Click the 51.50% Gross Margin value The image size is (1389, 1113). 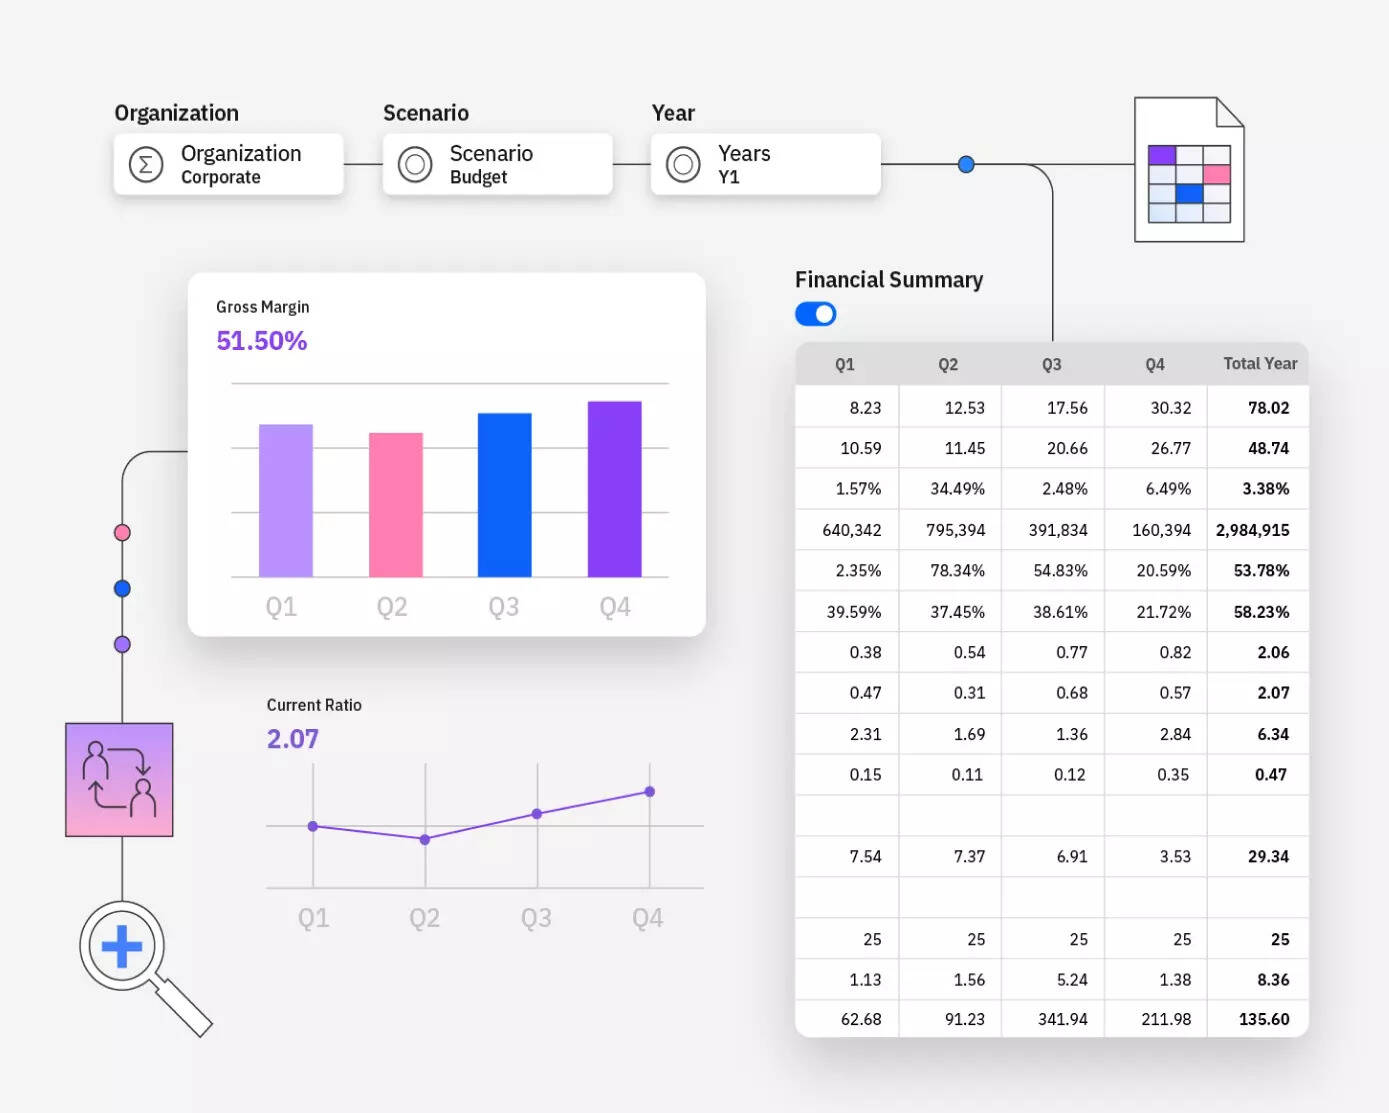(x=261, y=341)
